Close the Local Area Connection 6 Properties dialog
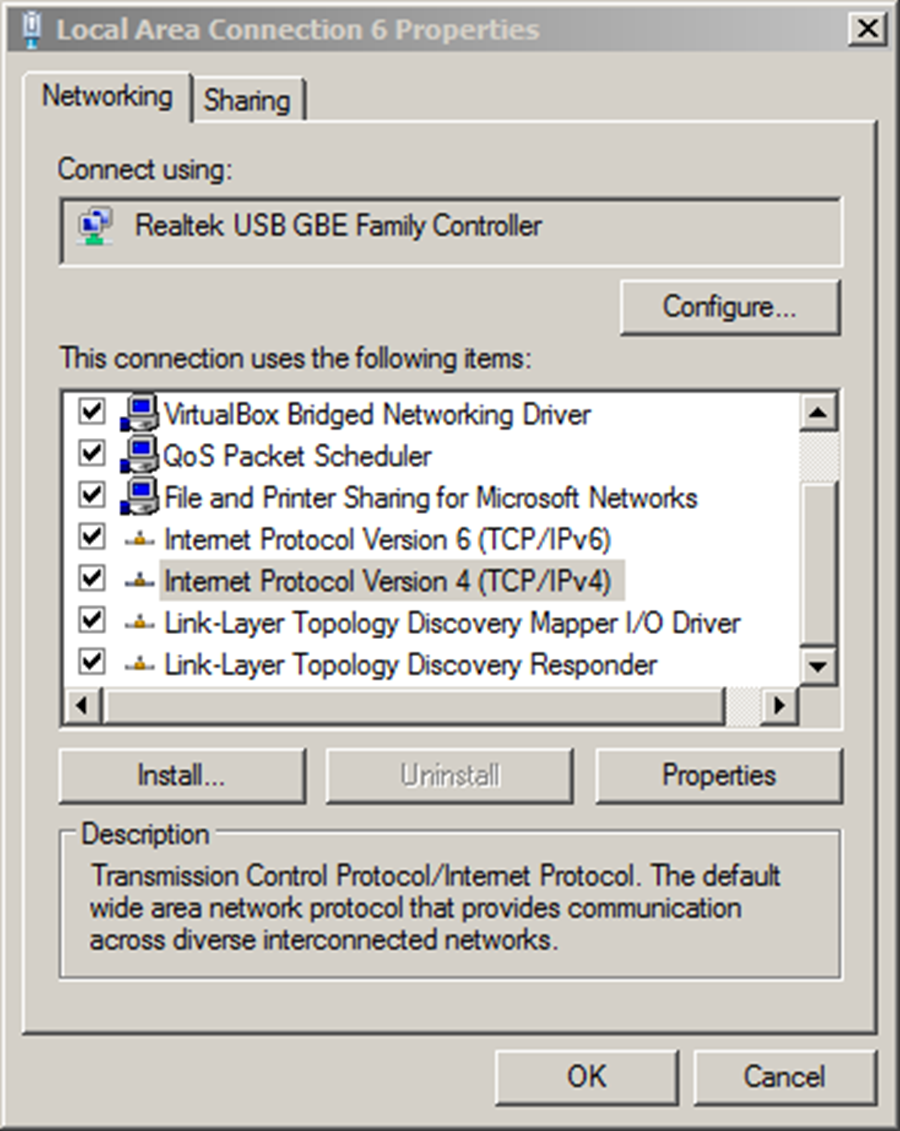The image size is (900, 1131). click(x=864, y=30)
